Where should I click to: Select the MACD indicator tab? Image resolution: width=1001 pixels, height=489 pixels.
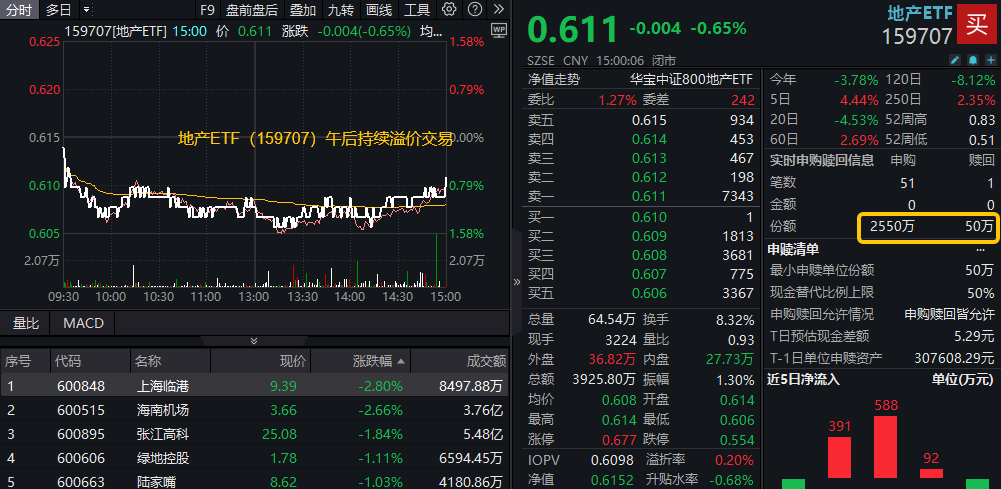(x=84, y=323)
